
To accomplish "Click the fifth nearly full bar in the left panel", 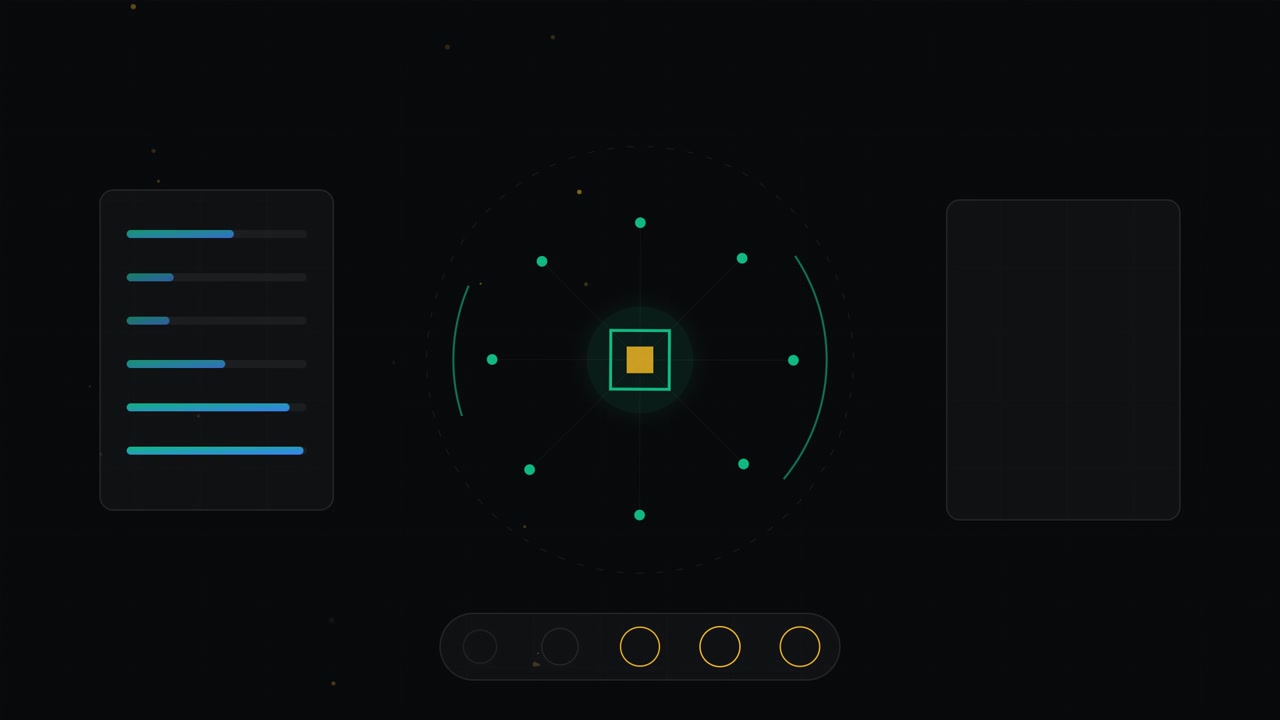I will tap(217, 408).
